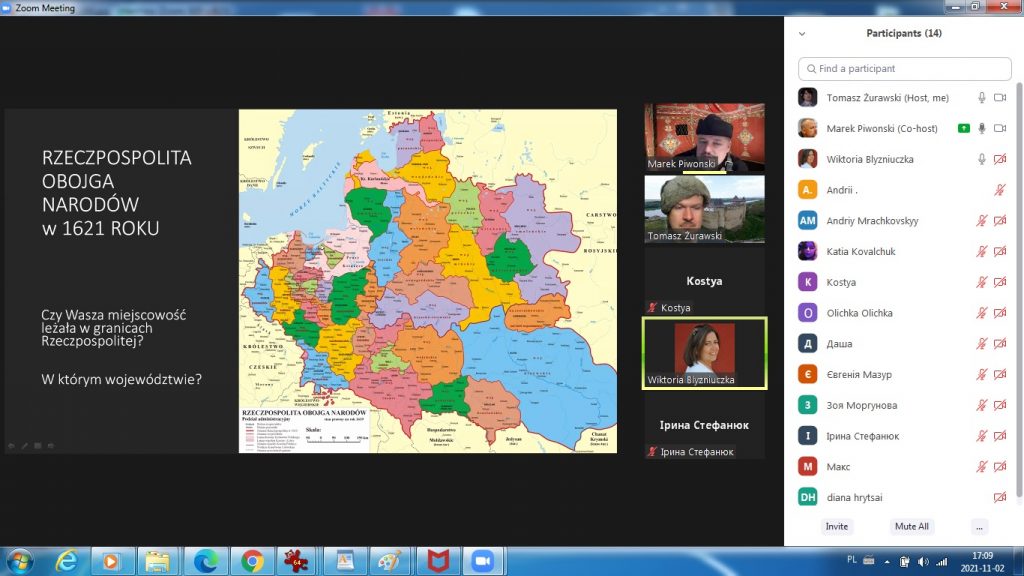Image resolution: width=1024 pixels, height=576 pixels.
Task: Toggle Kostya's muted microphone in participants list
Action: 982,283
